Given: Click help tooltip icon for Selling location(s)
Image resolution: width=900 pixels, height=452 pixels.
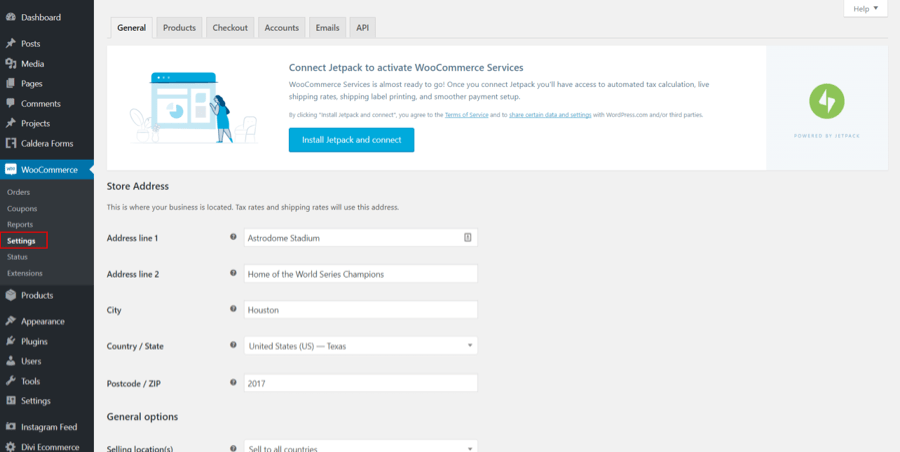Looking at the screenshot, I should click(233, 448).
